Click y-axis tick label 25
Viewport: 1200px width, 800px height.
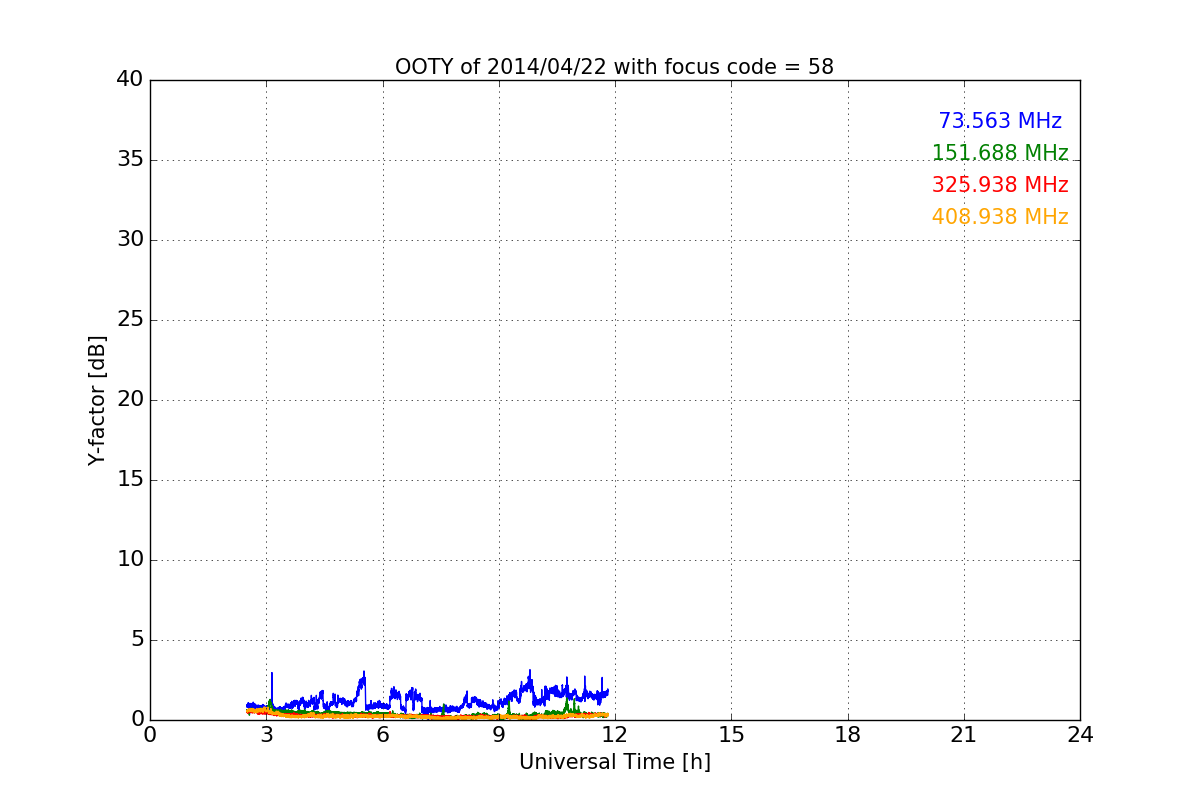[130, 319]
